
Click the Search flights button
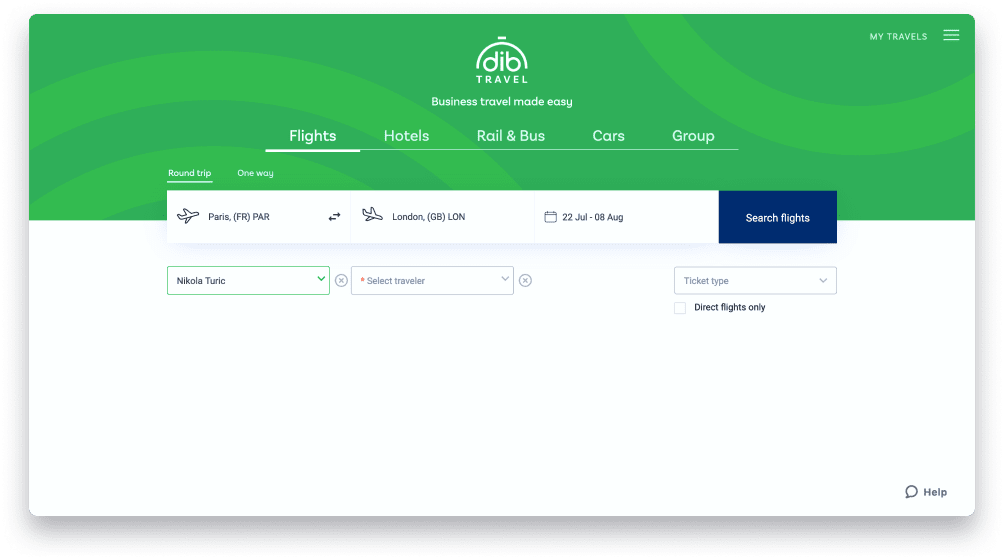(777, 217)
